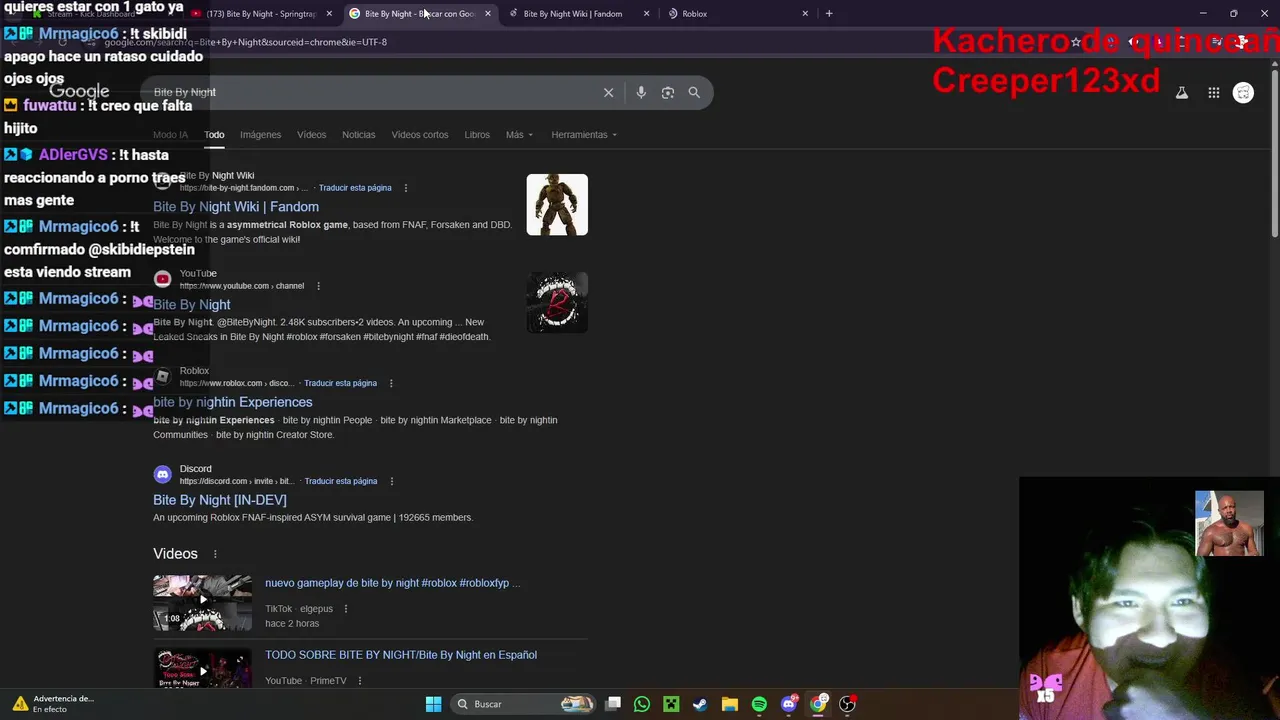Viewport: 1280px width, 720px height.
Task: Close the Bite By Night Wiki Fandom tab
Action: [x=646, y=14]
